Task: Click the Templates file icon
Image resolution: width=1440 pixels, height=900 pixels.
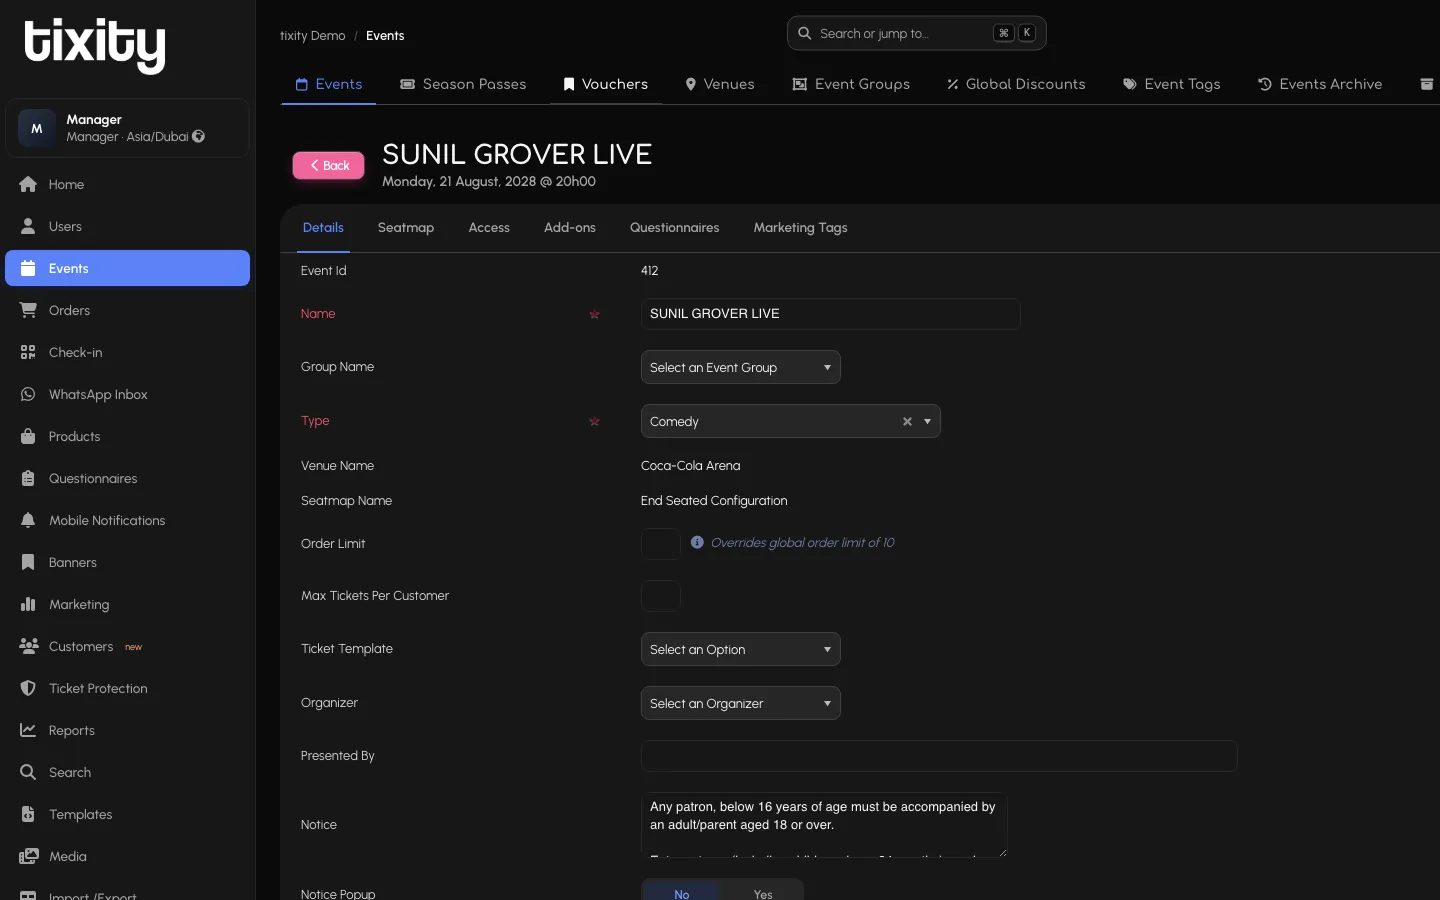Action: coord(28,814)
